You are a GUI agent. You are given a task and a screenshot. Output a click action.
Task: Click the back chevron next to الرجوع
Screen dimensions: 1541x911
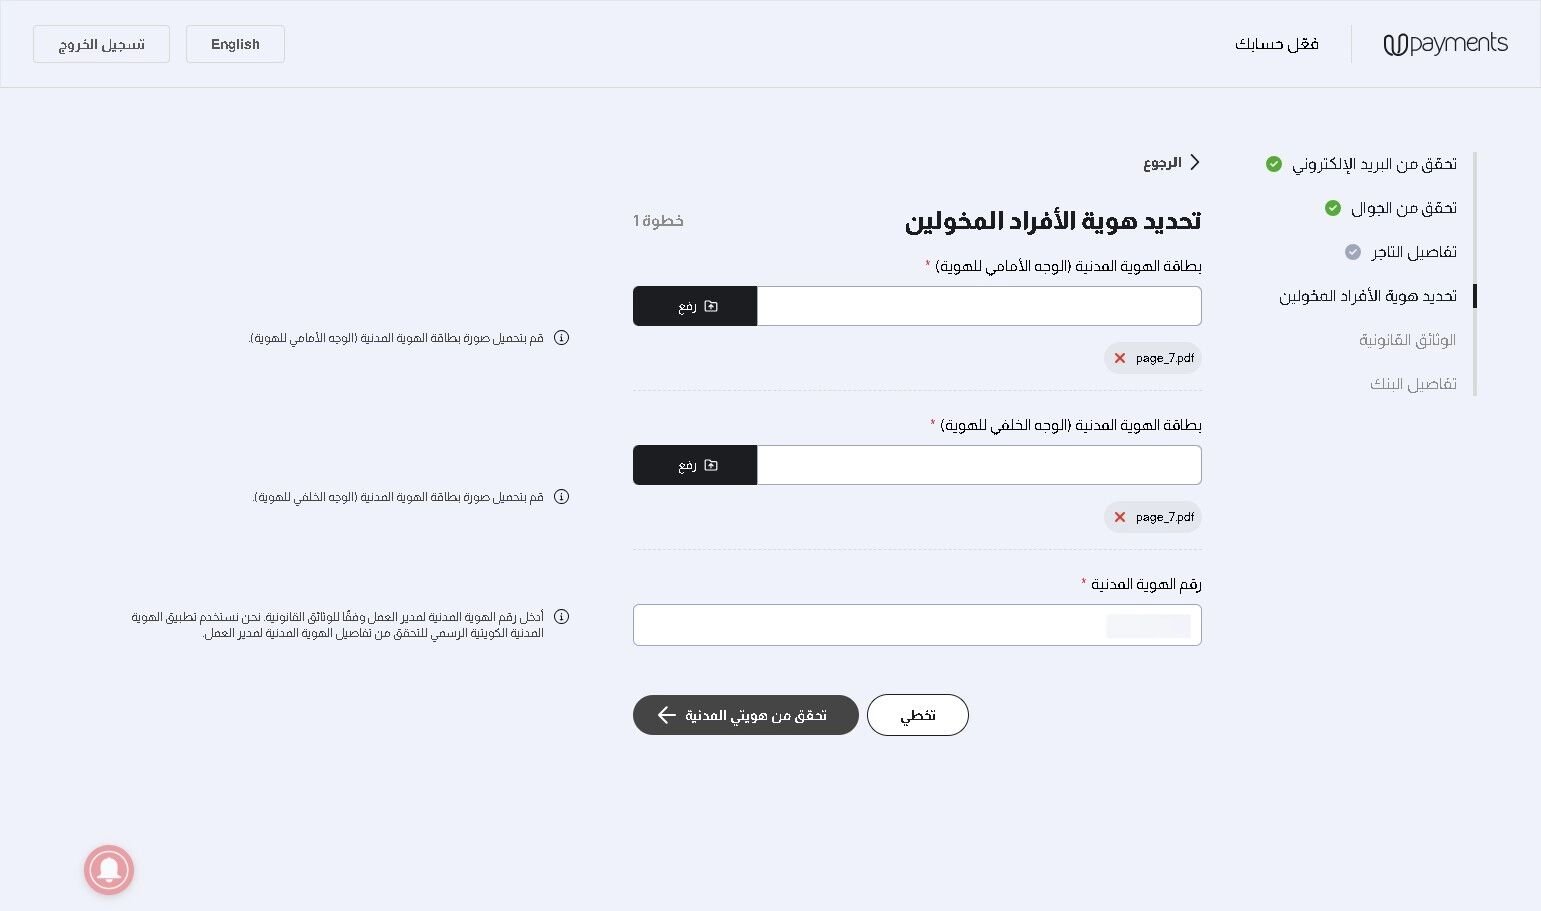pos(1194,162)
